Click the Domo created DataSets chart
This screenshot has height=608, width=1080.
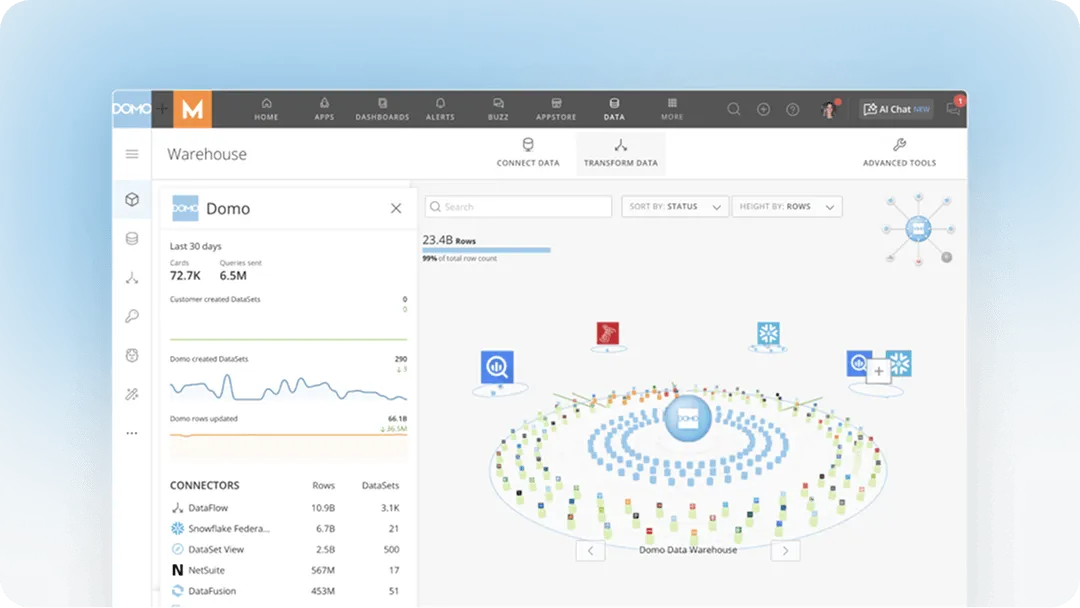(x=288, y=388)
